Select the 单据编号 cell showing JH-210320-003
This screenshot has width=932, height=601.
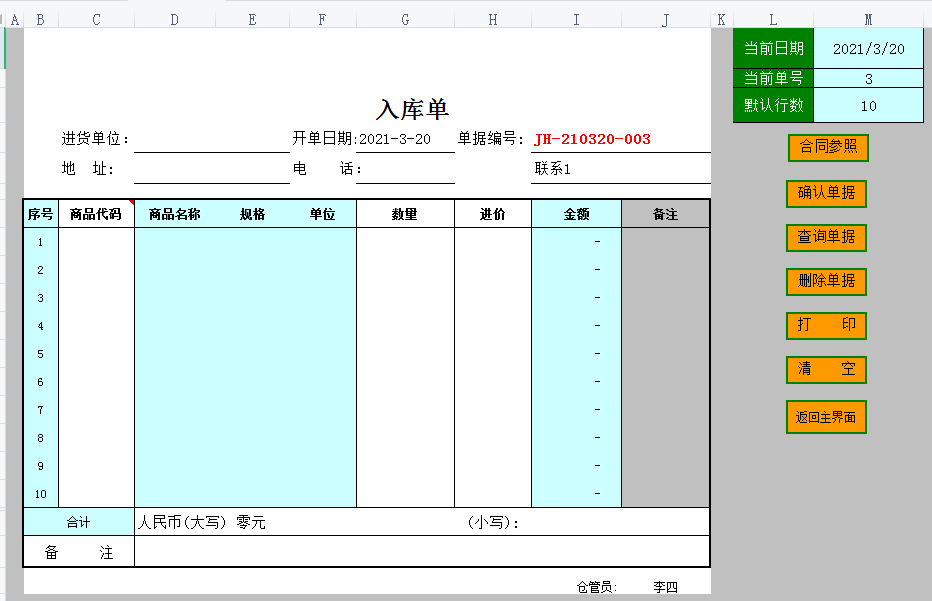[x=590, y=139]
